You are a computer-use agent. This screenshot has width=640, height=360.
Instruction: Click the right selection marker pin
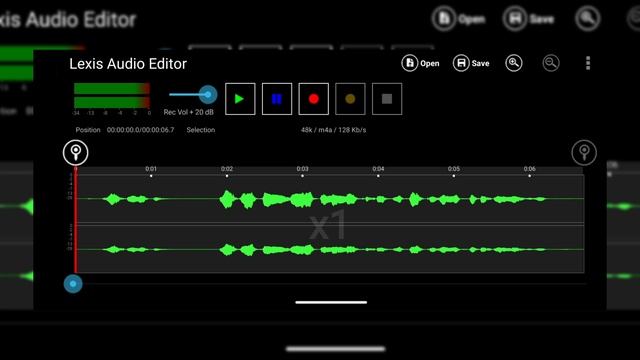584,153
